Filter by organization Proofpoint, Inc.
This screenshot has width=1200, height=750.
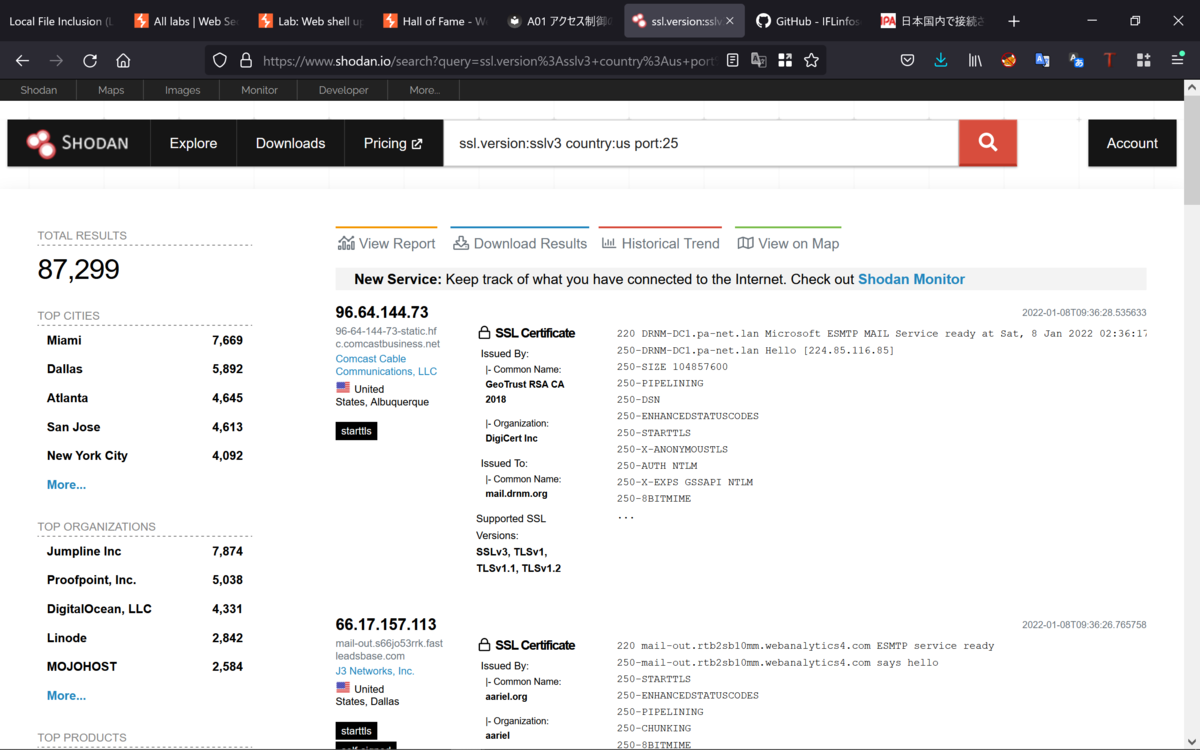pyautogui.click(x=91, y=580)
